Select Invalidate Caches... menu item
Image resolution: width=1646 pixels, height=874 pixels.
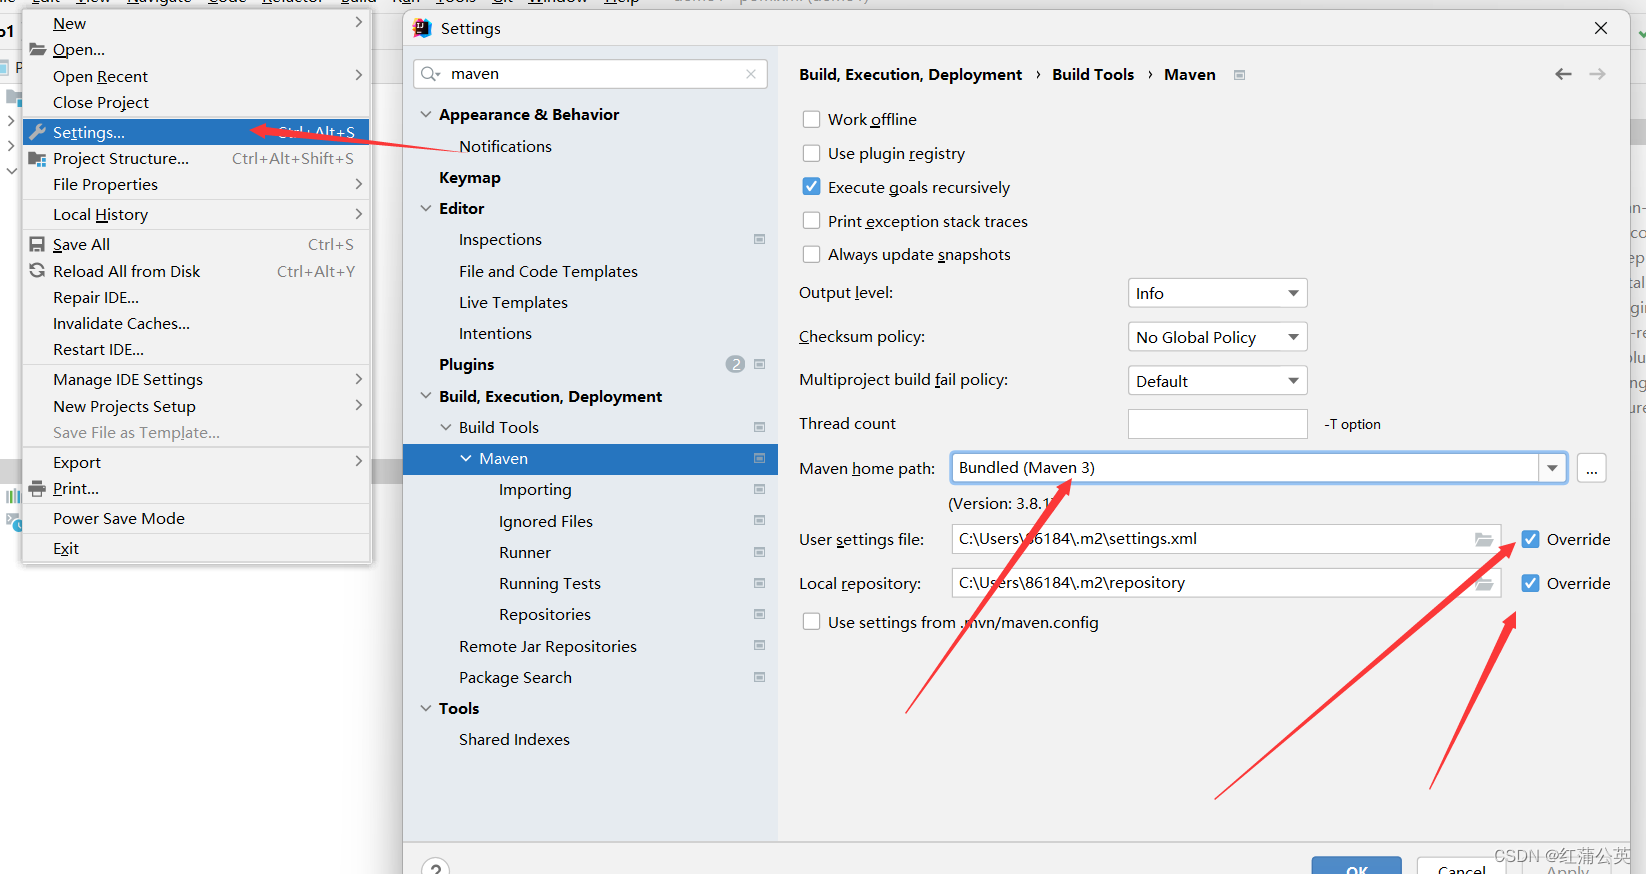pos(196,323)
